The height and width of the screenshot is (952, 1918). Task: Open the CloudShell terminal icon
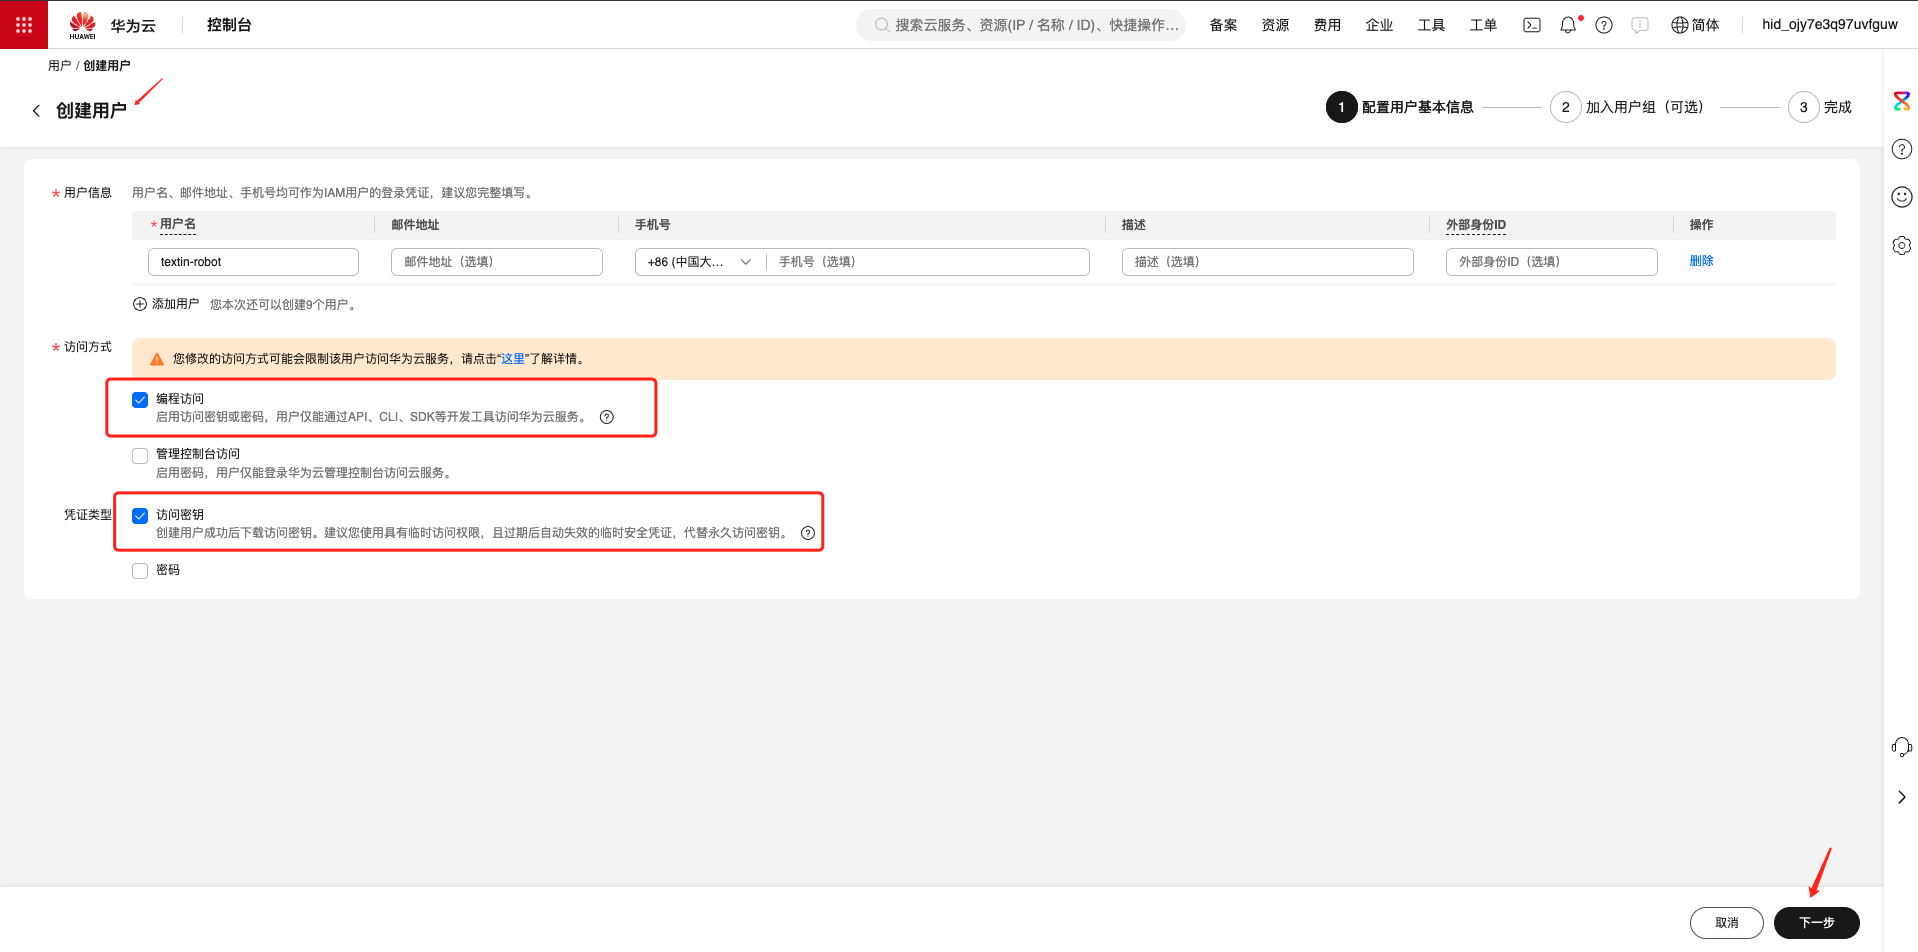[x=1531, y=25]
